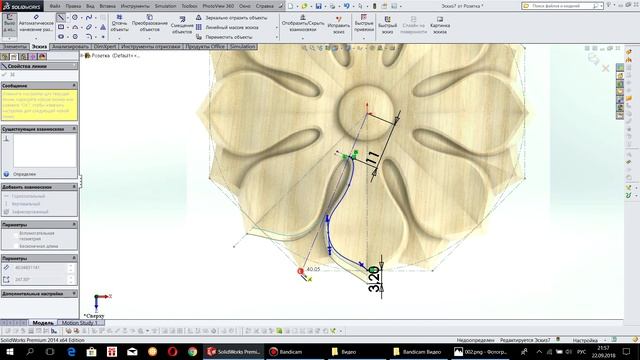Screen dimensions: 640x360
Task: Toggle Бесконечная длина checkbox
Action: pos(16,246)
